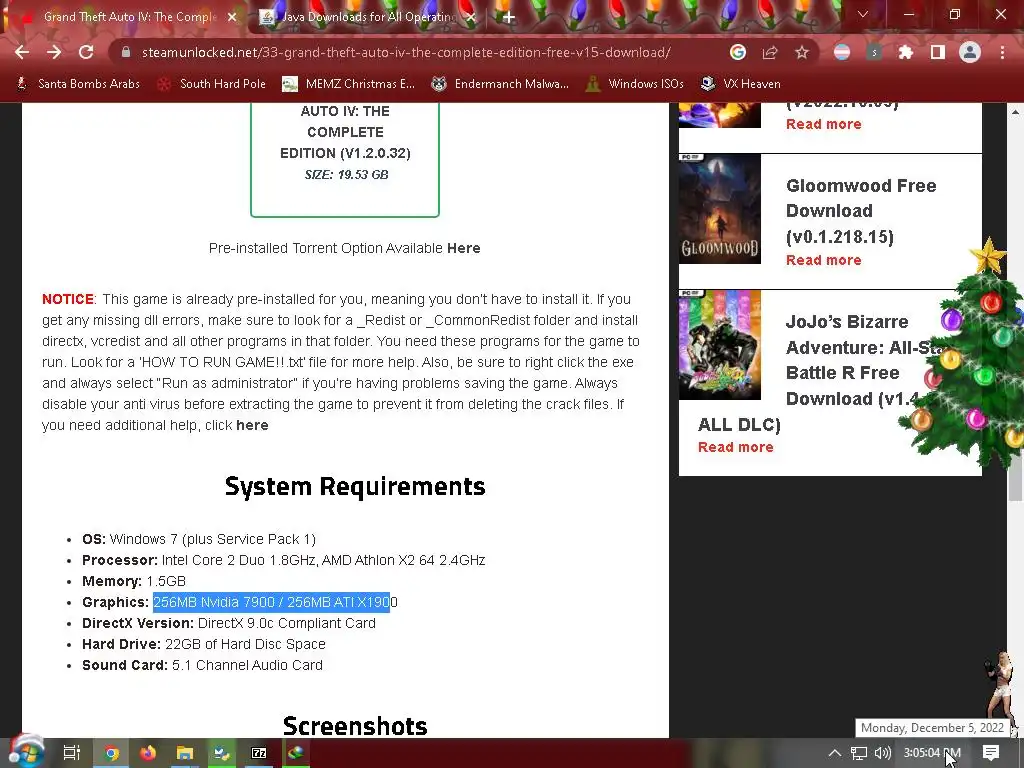The height and width of the screenshot is (768, 1024).
Task: Toggle the browser side panel
Action: pyautogui.click(x=938, y=52)
